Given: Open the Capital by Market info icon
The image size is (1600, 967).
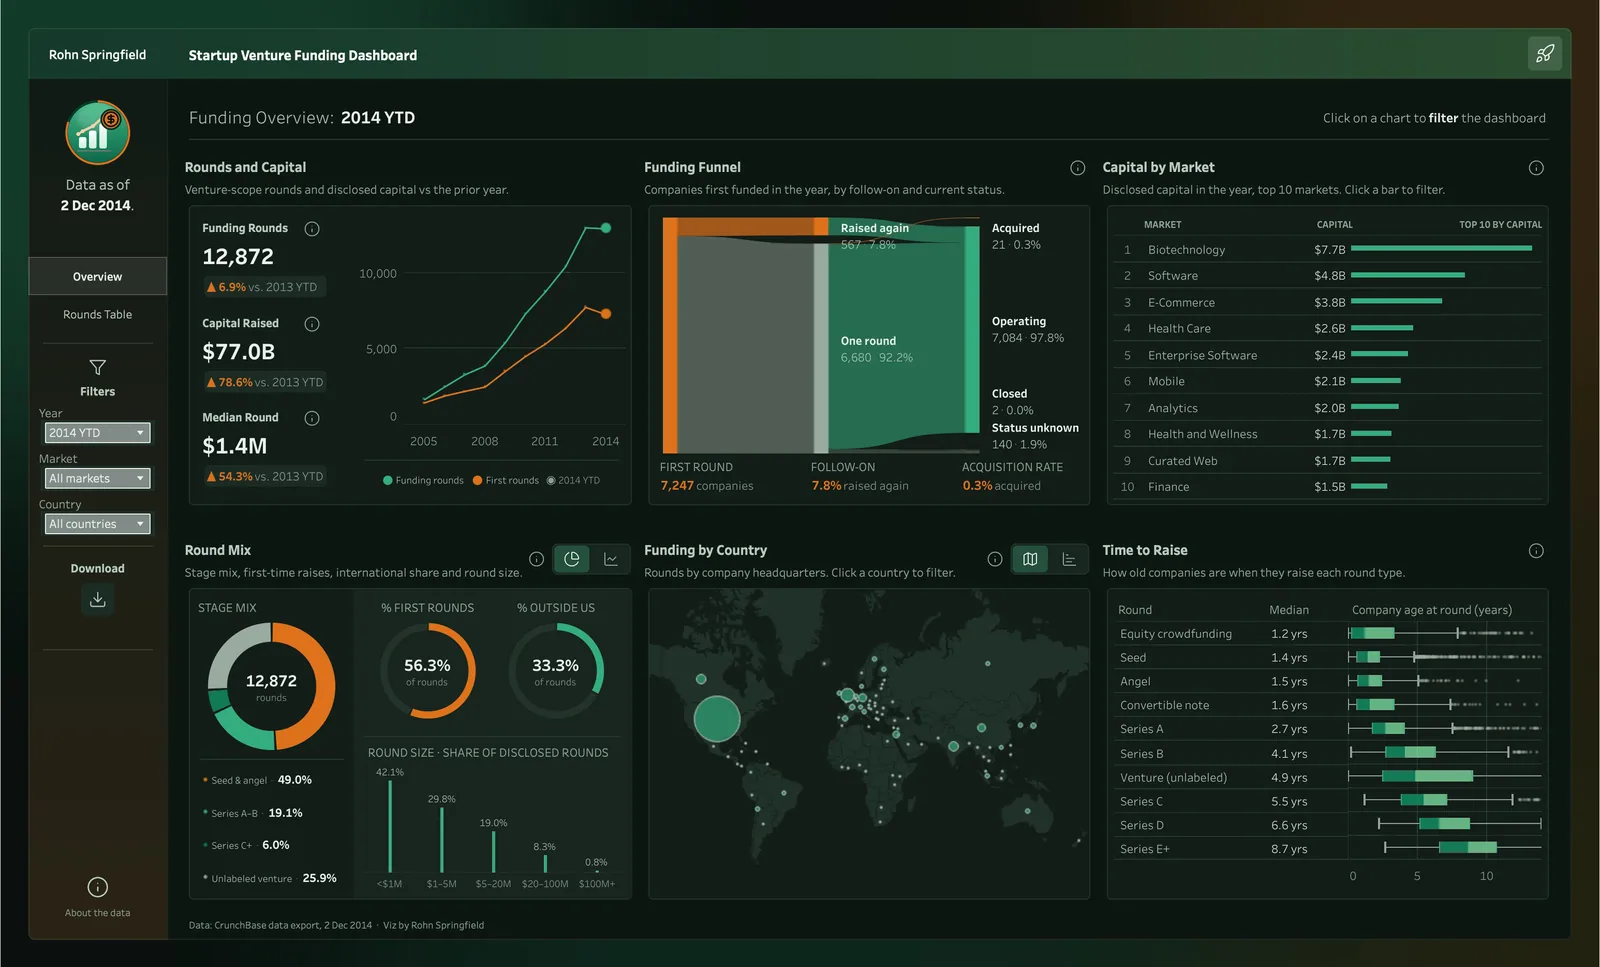Looking at the screenshot, I should 1536,168.
